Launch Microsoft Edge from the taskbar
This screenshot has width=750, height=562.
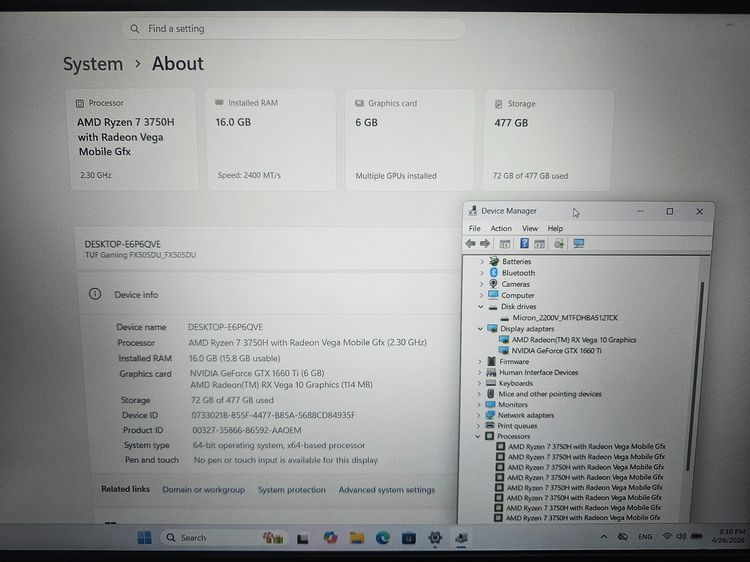(382, 538)
